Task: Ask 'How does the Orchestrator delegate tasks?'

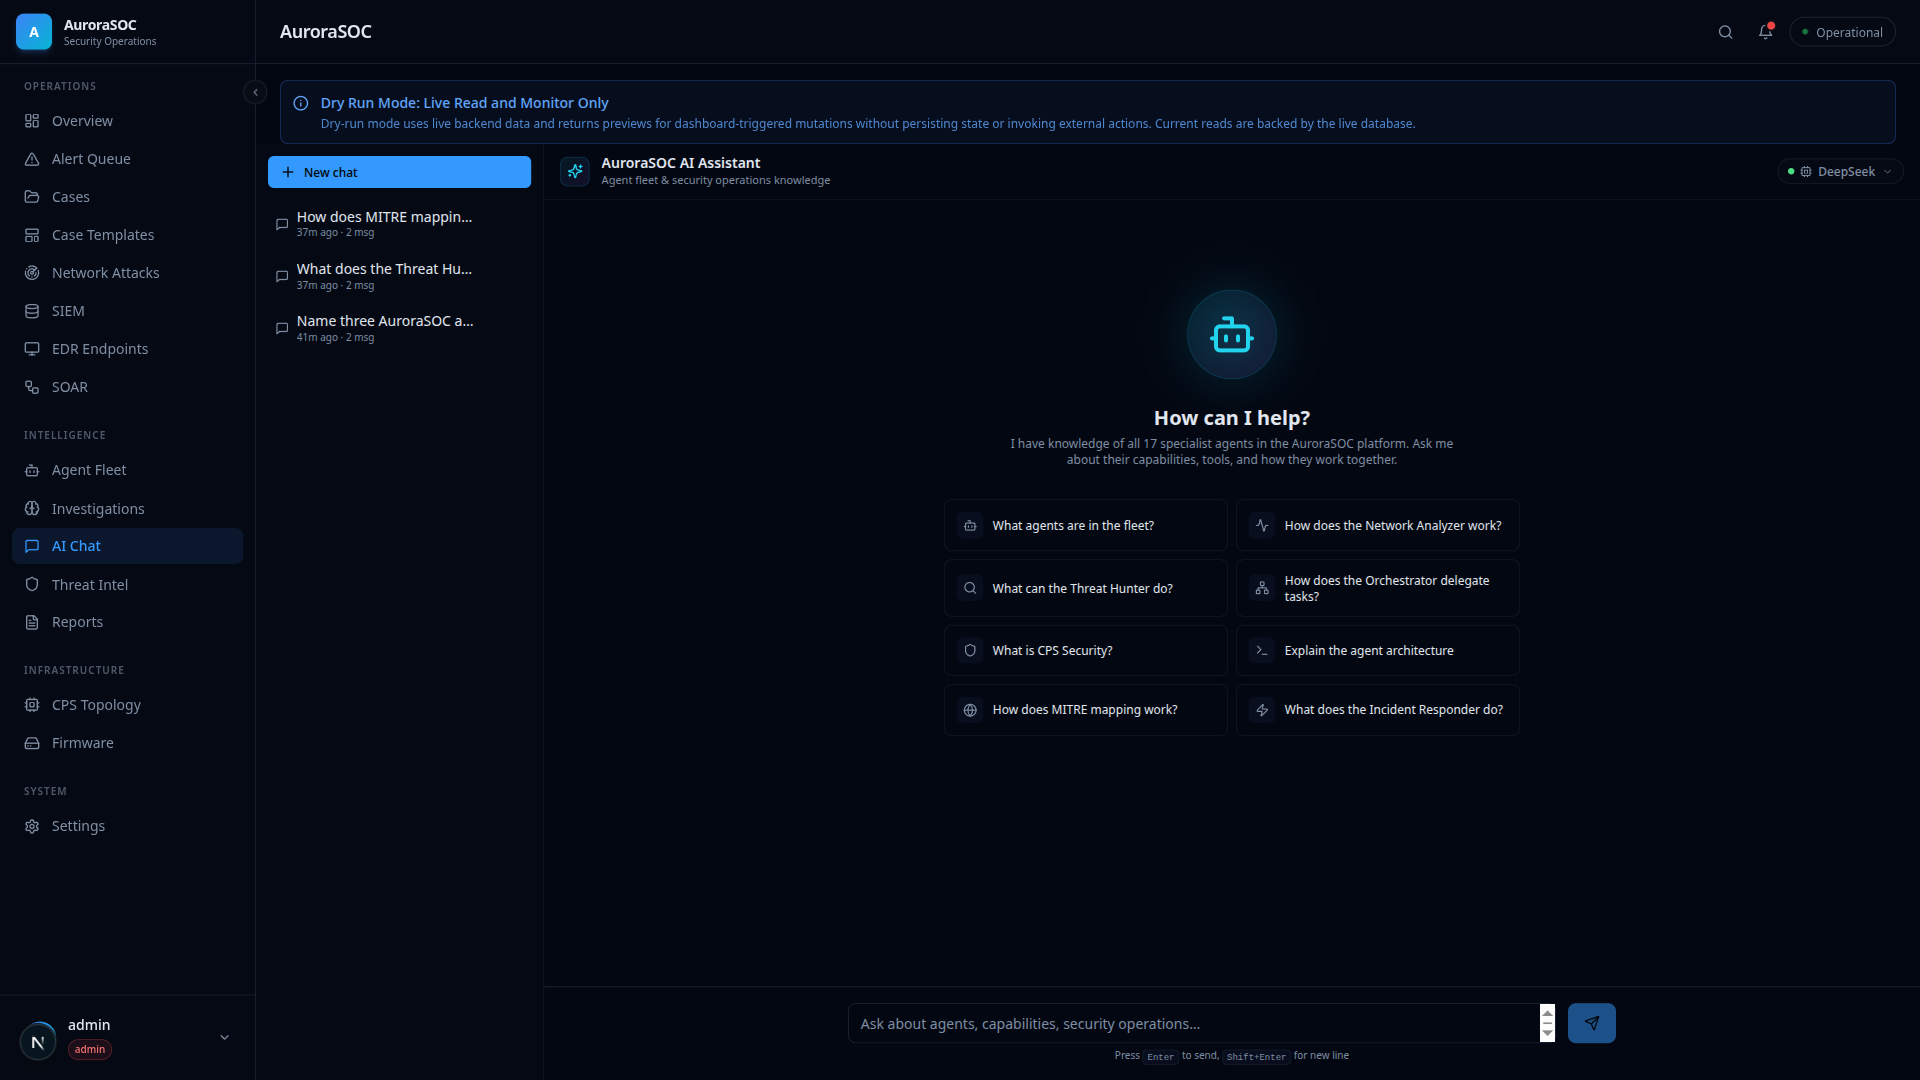Action: 1377,588
